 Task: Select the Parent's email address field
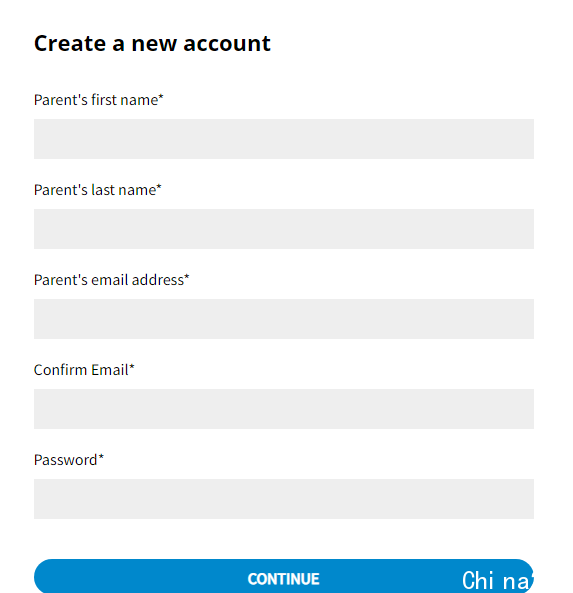(284, 319)
